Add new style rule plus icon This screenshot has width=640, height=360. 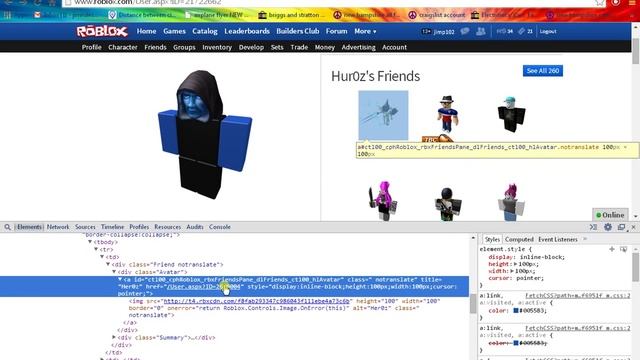[x=612, y=249]
